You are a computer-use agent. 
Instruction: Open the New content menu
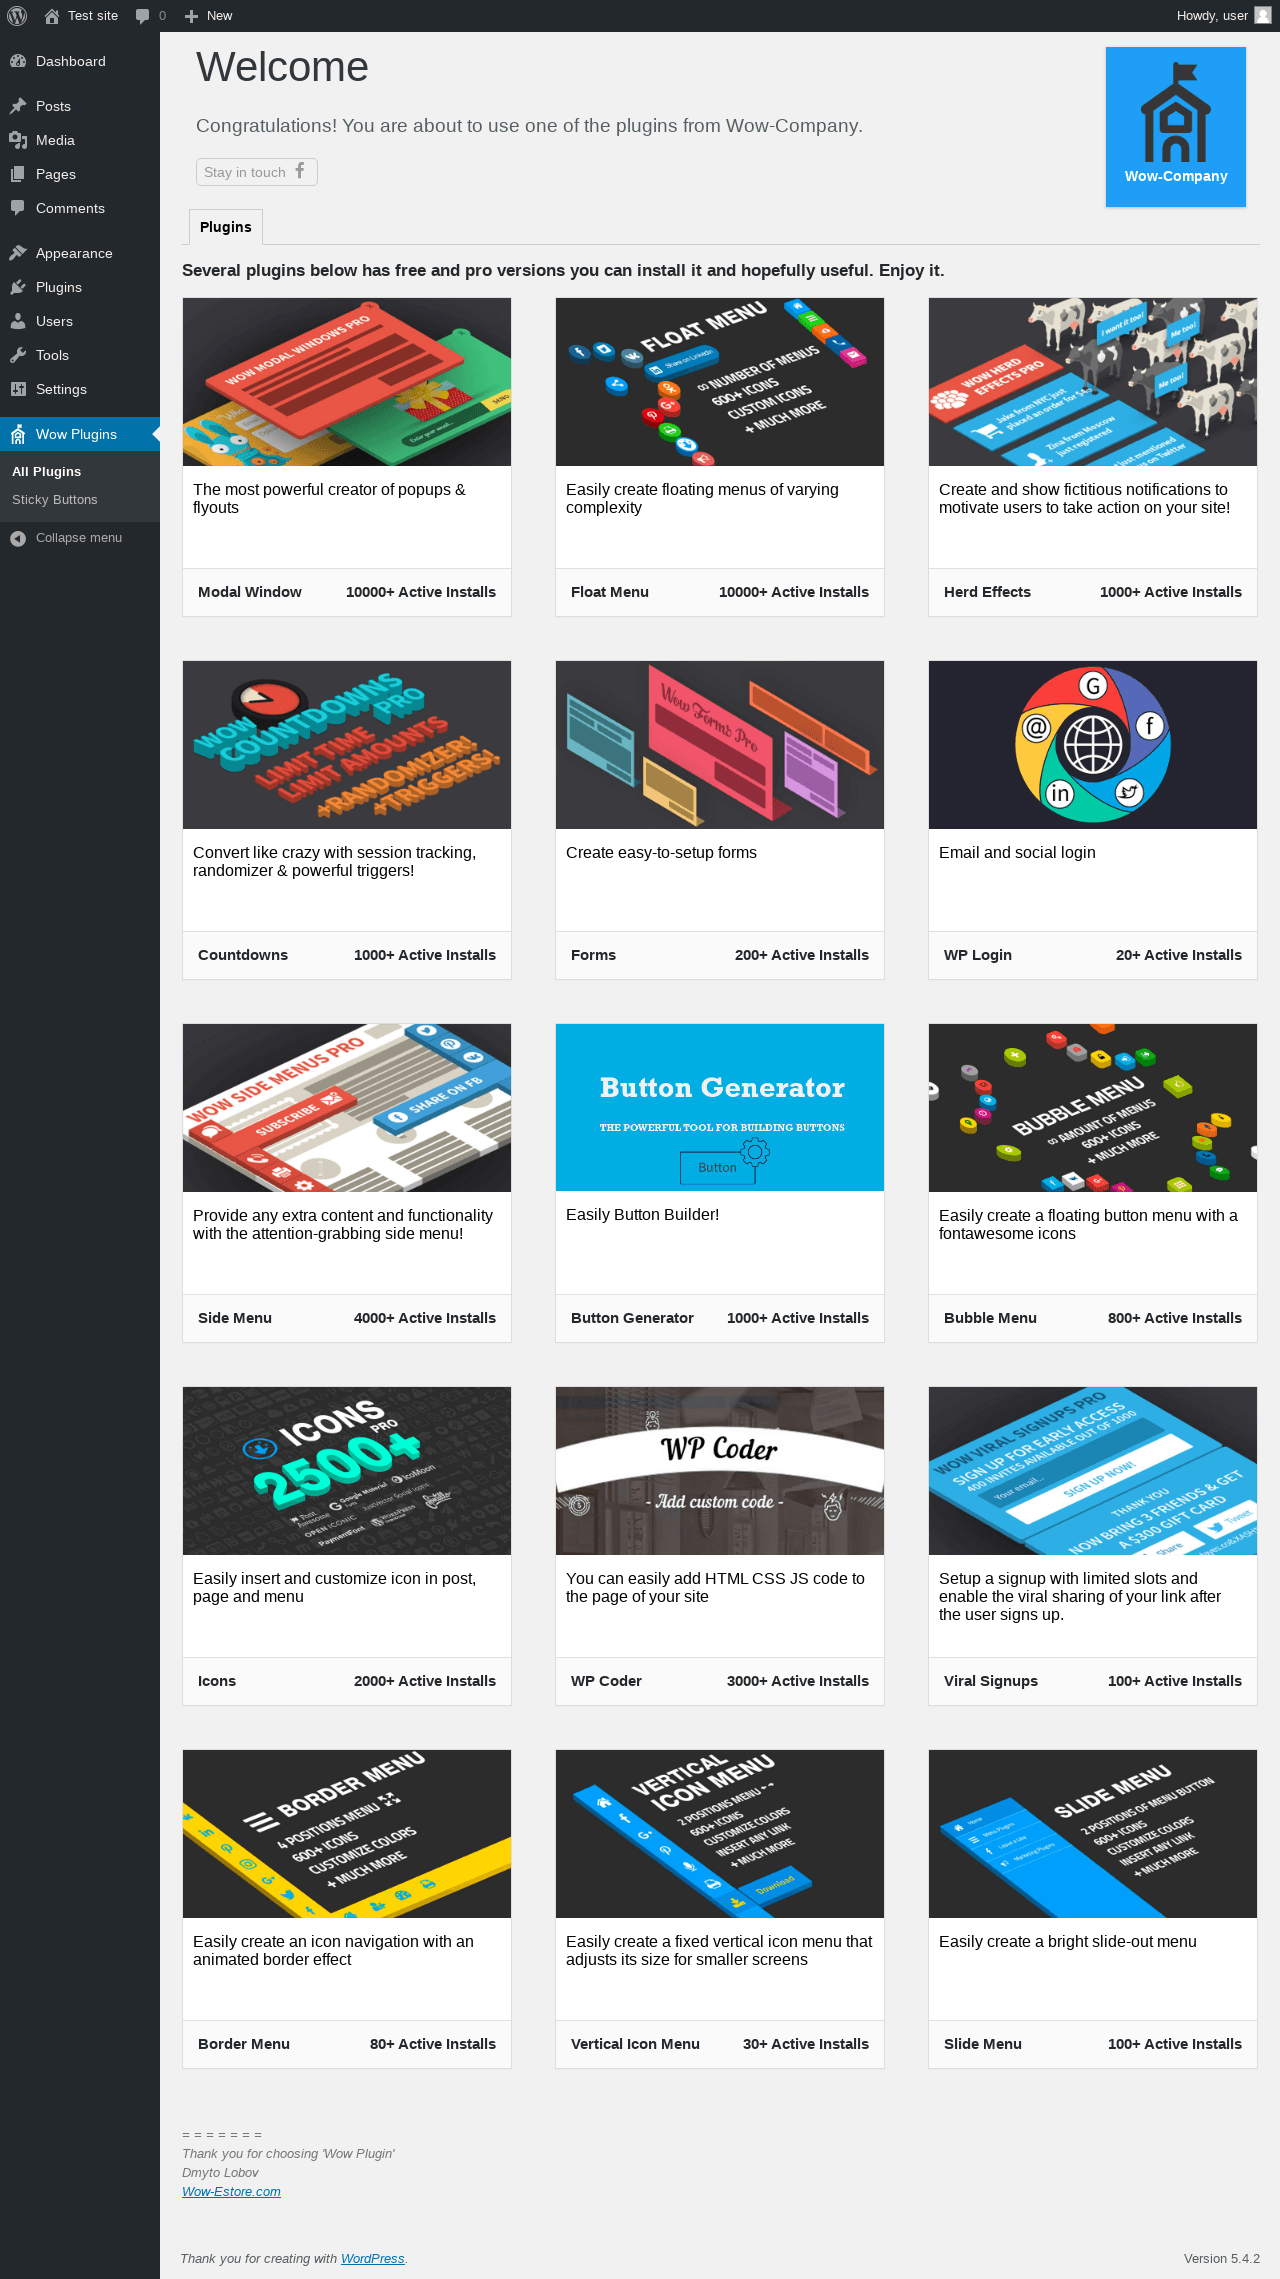click(208, 16)
